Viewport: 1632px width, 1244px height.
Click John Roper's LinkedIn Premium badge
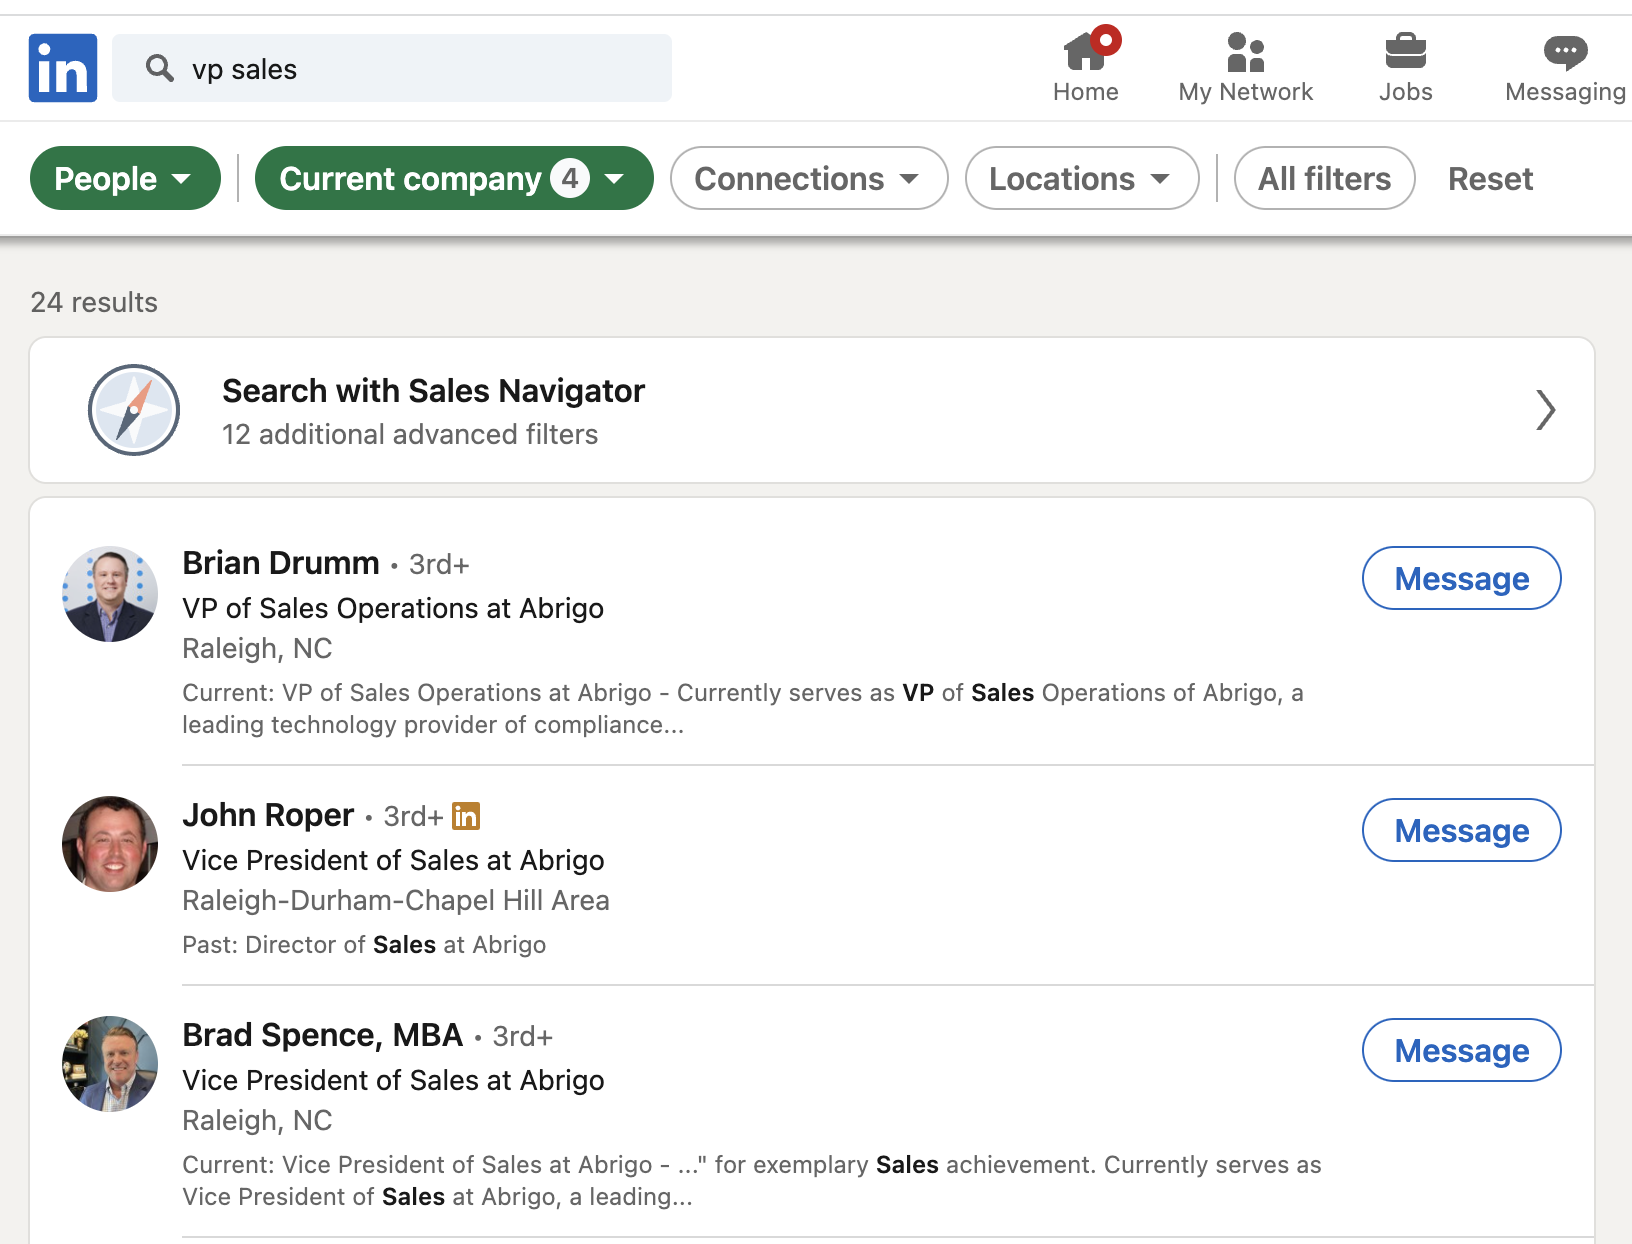point(466,816)
